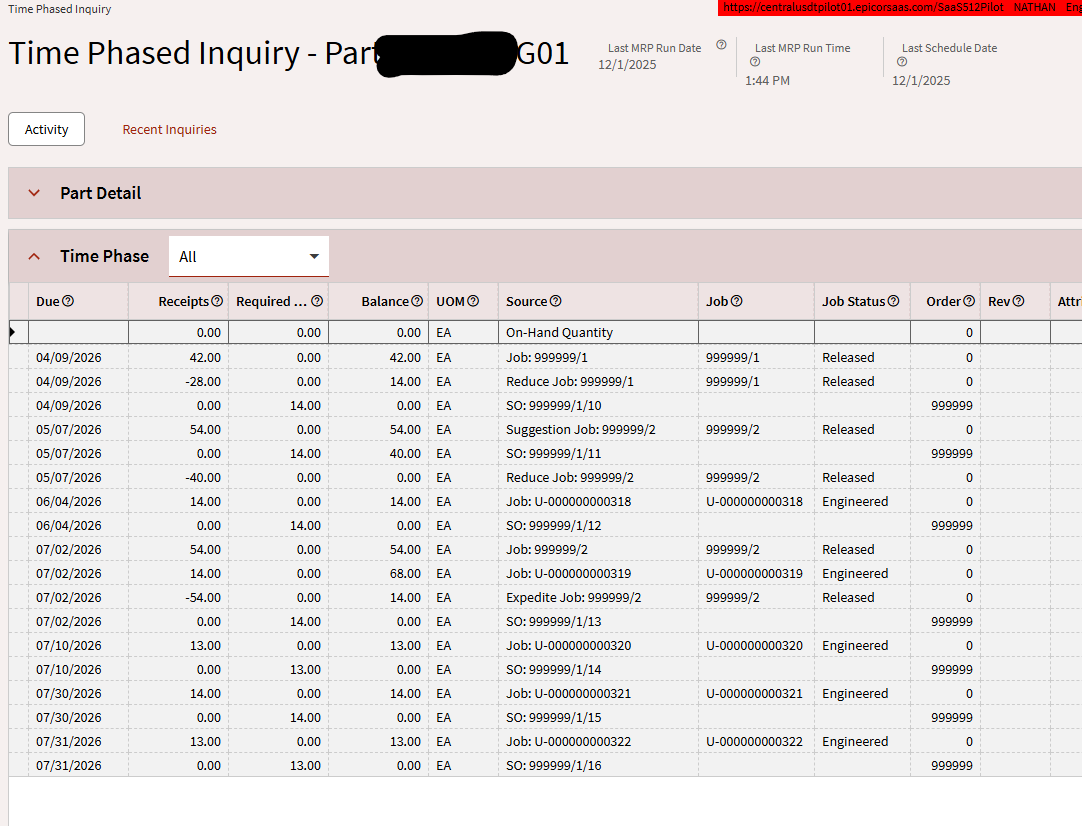Click the Last MRP Run Time value 1:44 PM
Viewport: 1082px width, 826px height.
point(767,80)
